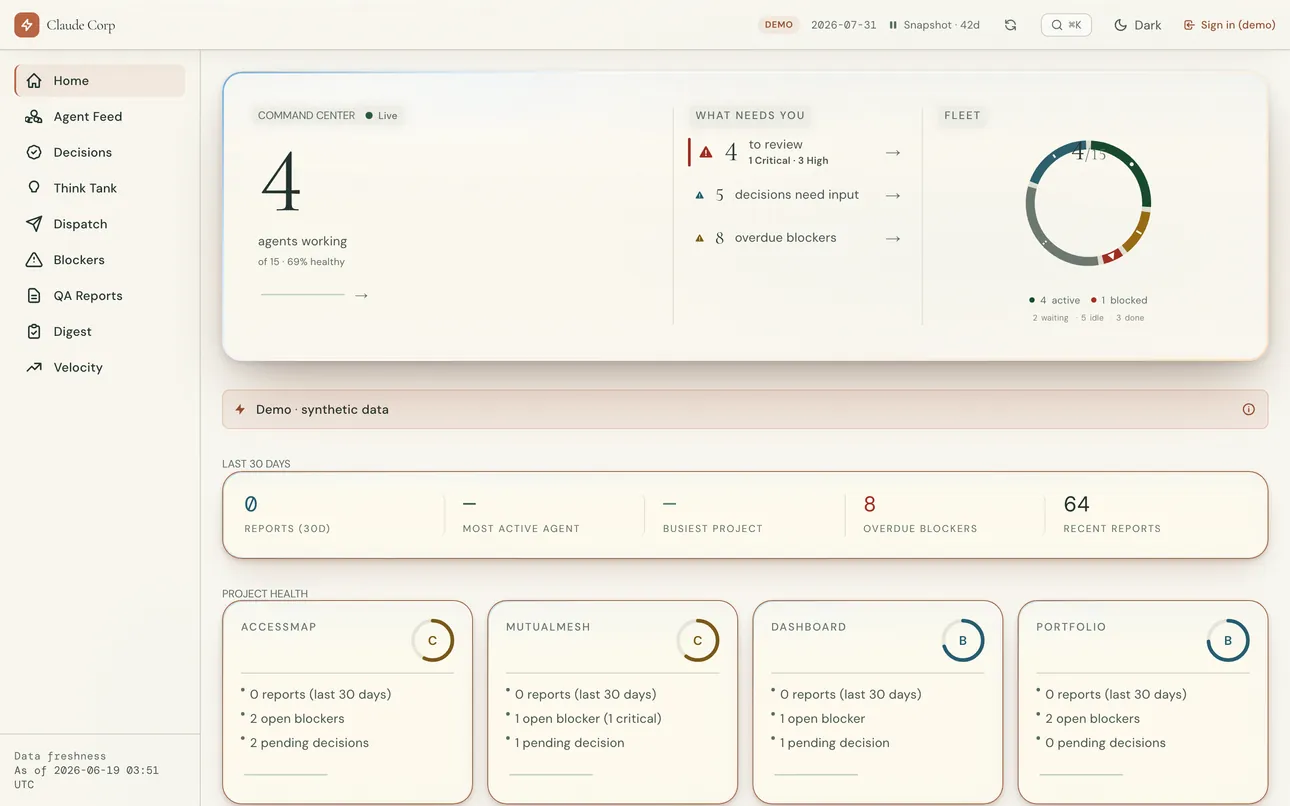1290x806 pixels.
Task: Open the Blockers page
Action: (x=100, y=260)
